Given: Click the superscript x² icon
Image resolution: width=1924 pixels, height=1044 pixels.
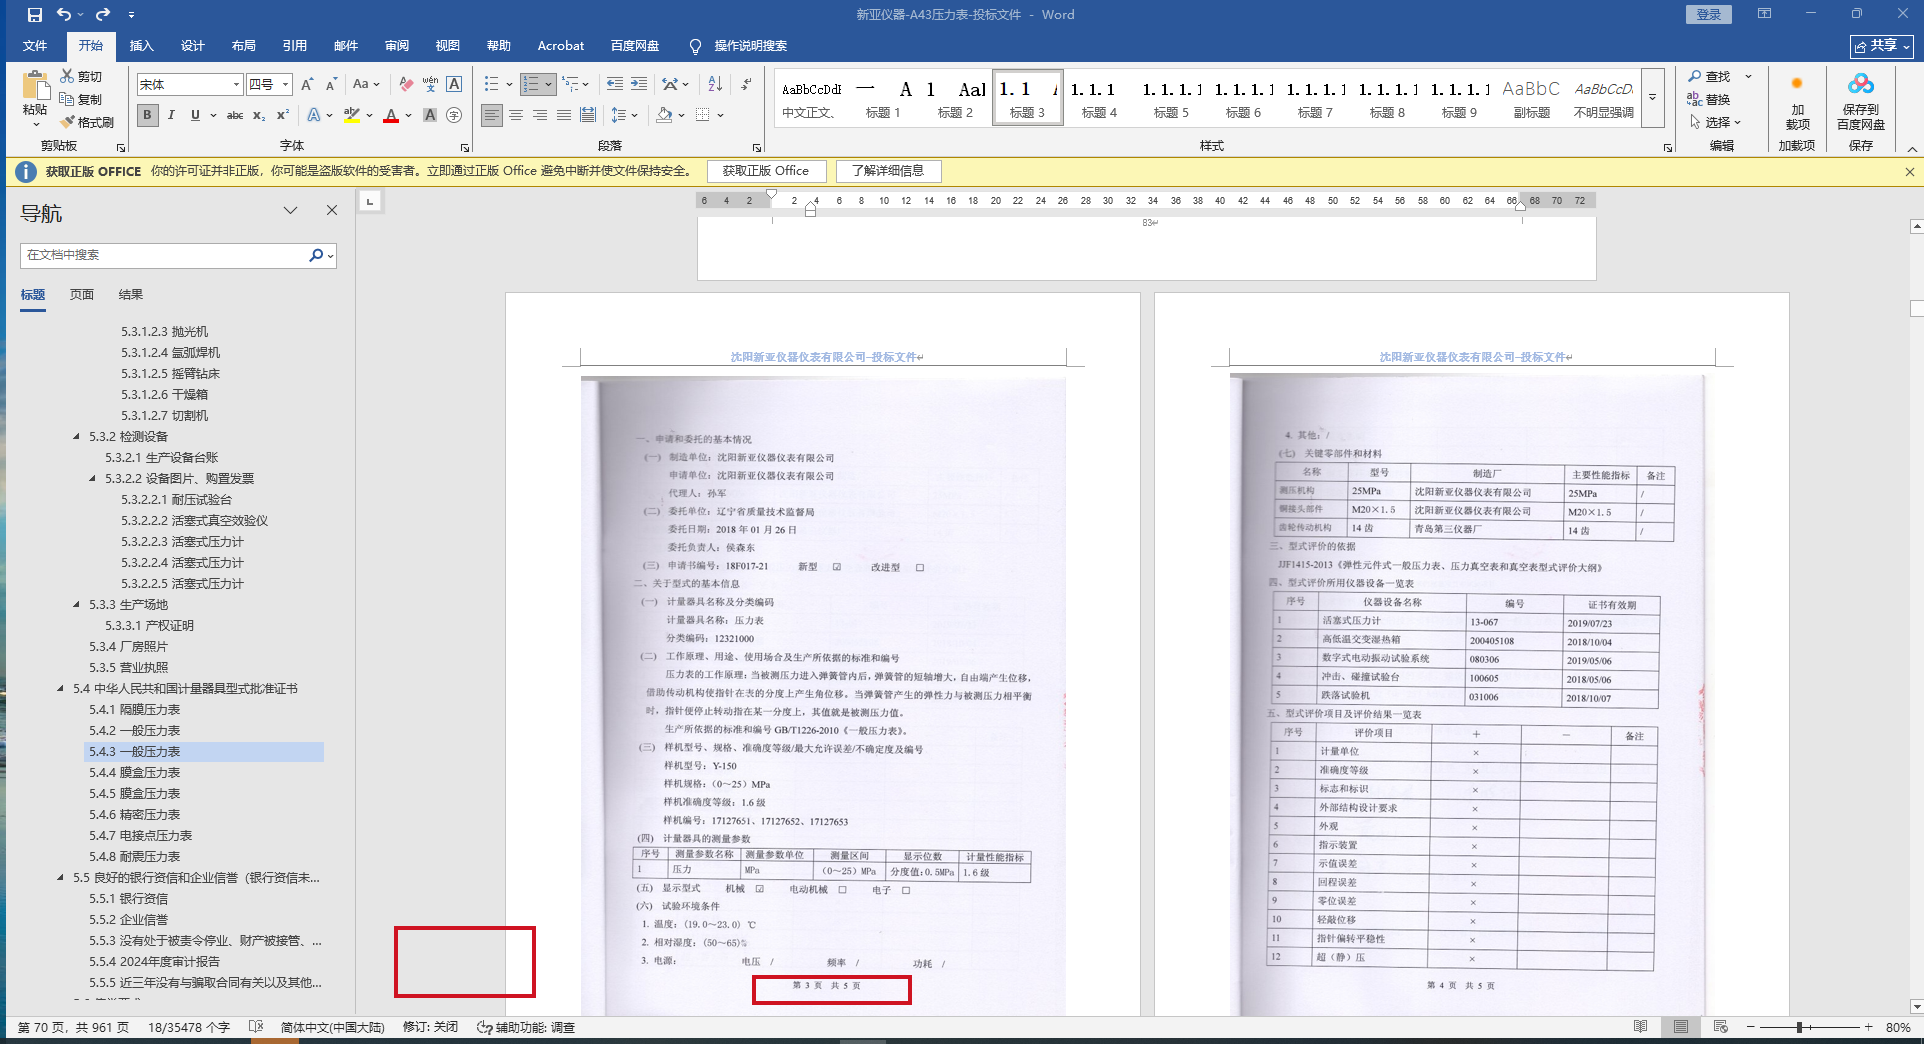Looking at the screenshot, I should click(x=283, y=116).
